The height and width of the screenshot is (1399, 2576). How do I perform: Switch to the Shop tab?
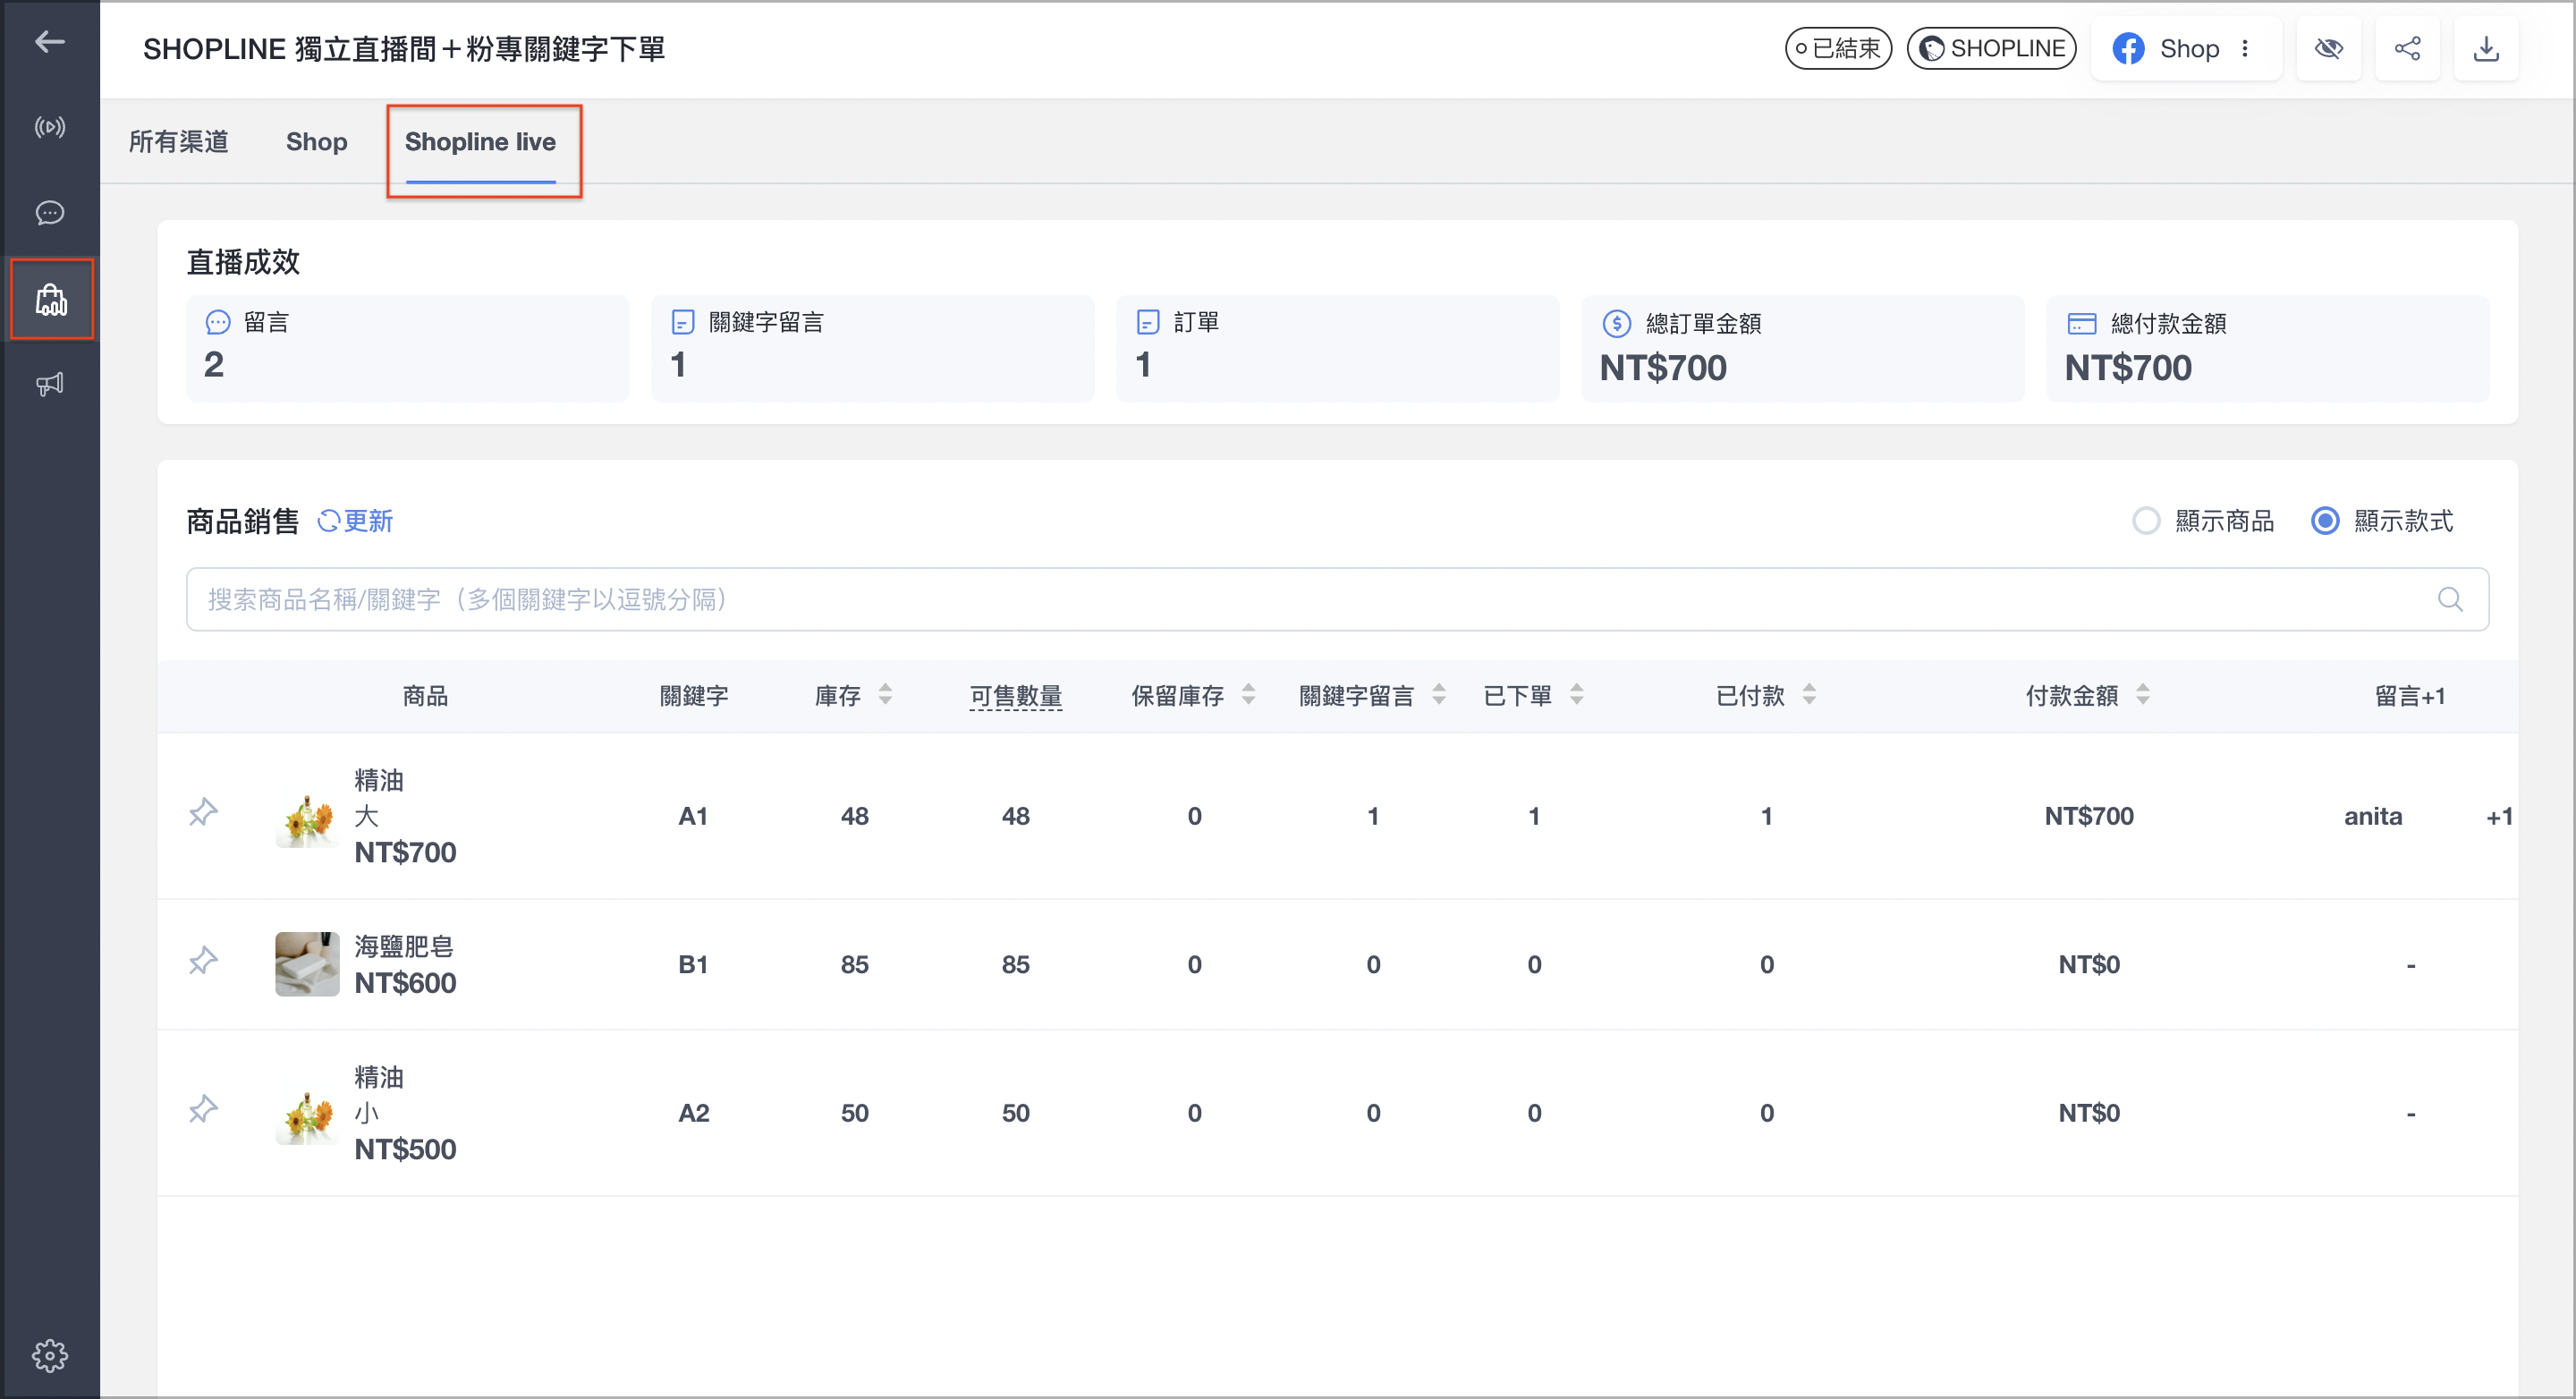click(x=316, y=142)
